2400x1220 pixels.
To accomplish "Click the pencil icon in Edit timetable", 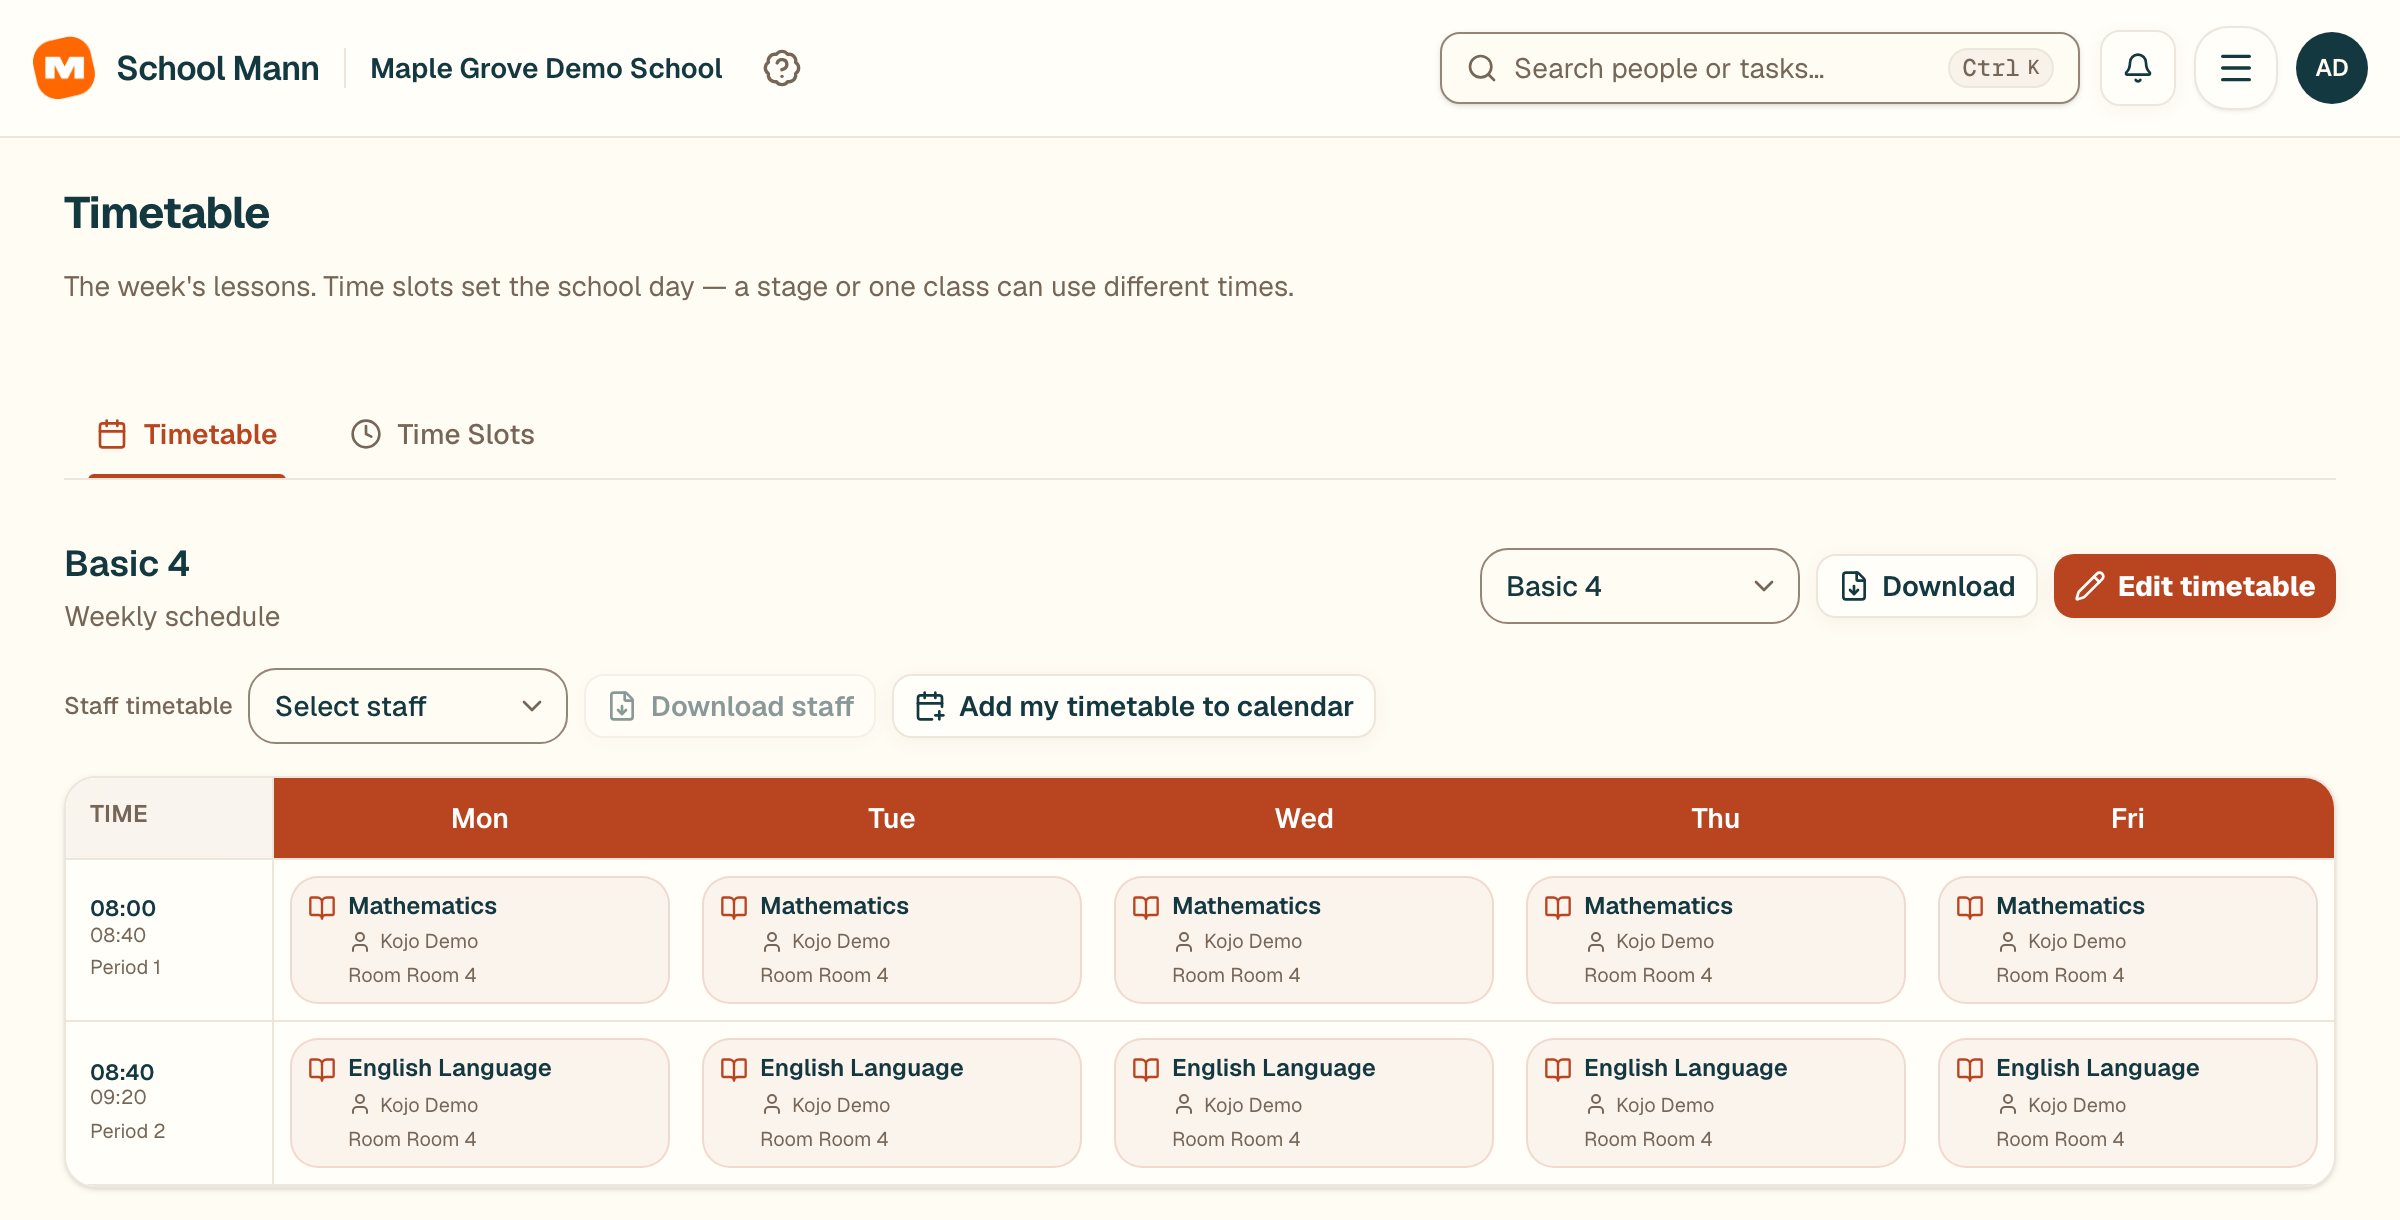I will click(x=2089, y=586).
